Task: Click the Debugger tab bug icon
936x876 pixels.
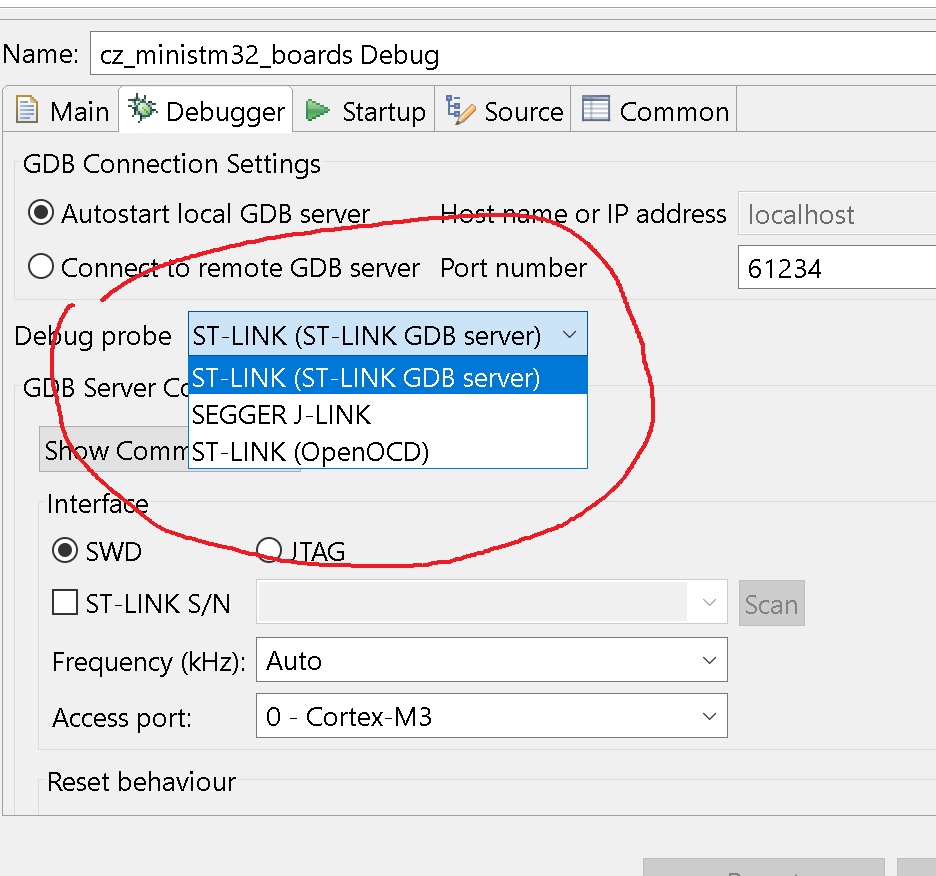Action: point(142,109)
